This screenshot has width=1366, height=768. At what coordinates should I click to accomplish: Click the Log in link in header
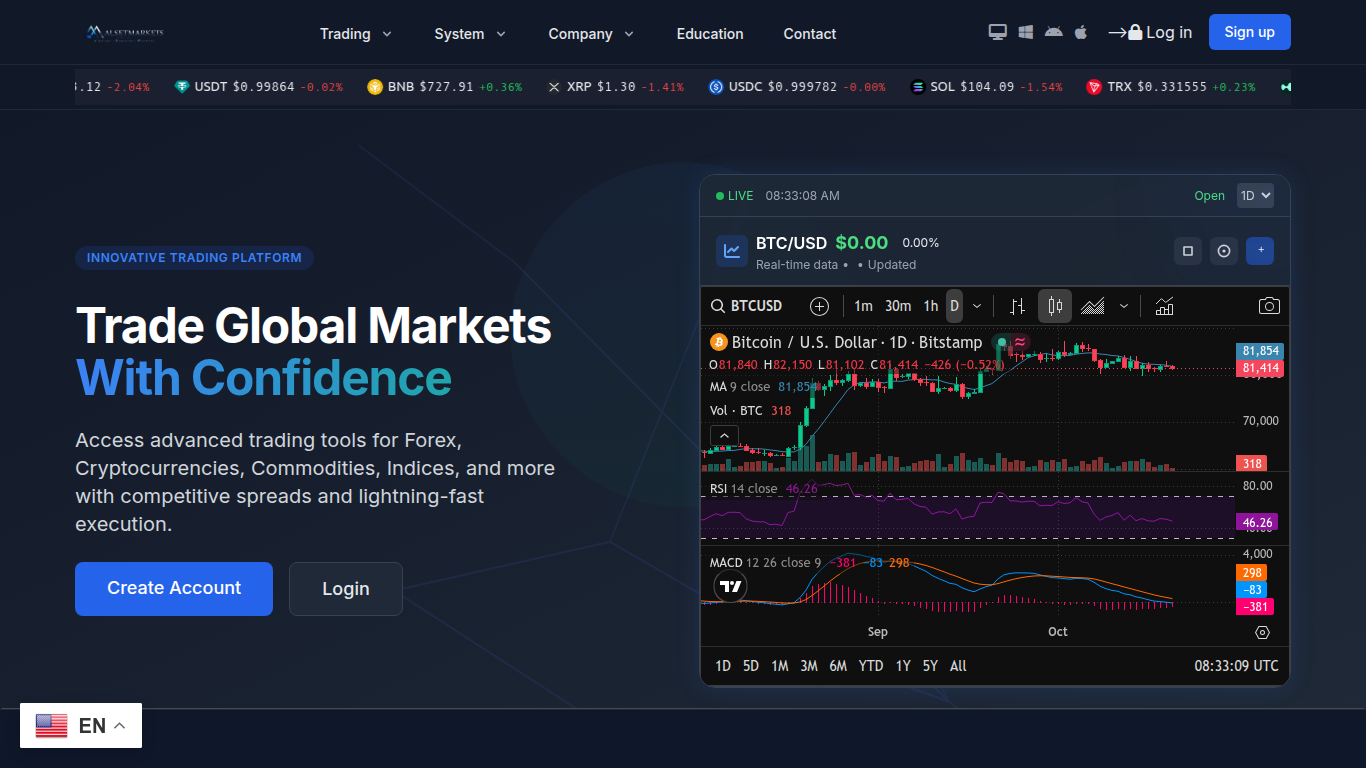(x=1150, y=32)
